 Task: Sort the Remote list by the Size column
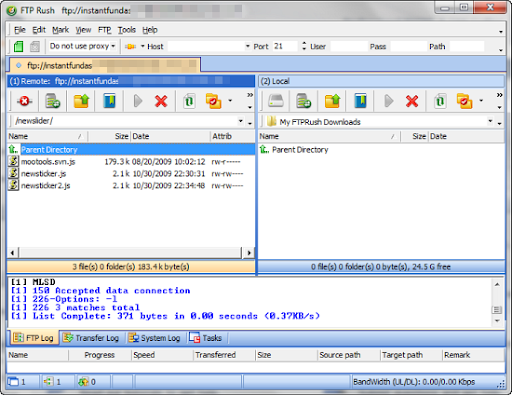point(109,136)
